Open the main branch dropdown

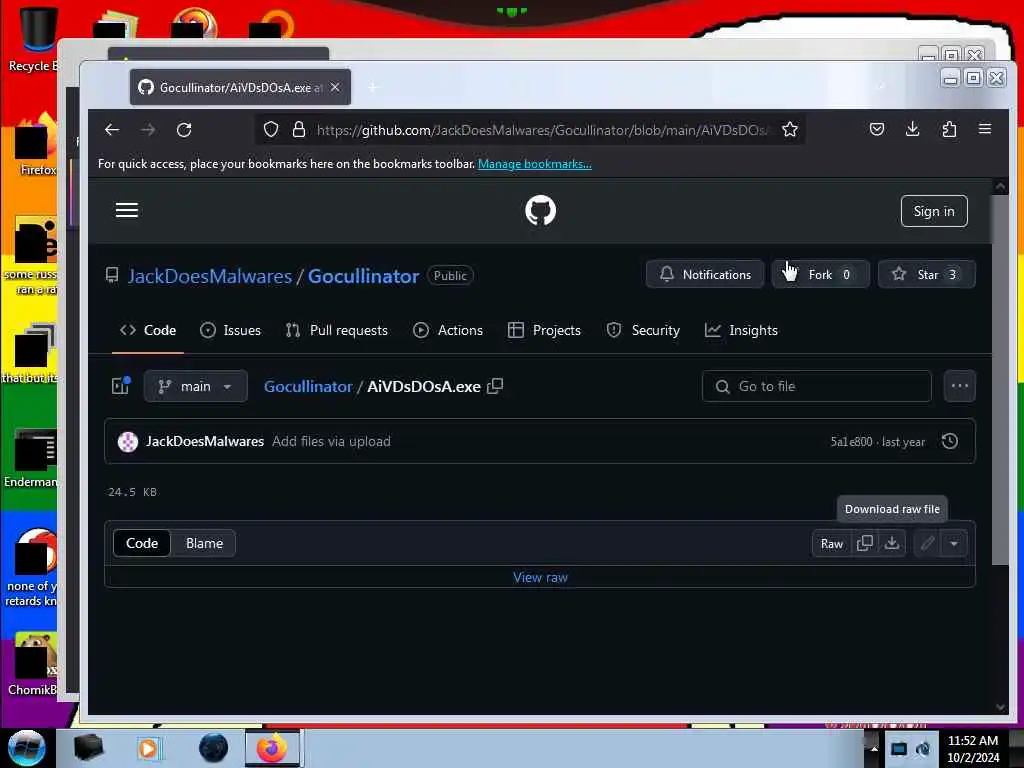[195, 386]
